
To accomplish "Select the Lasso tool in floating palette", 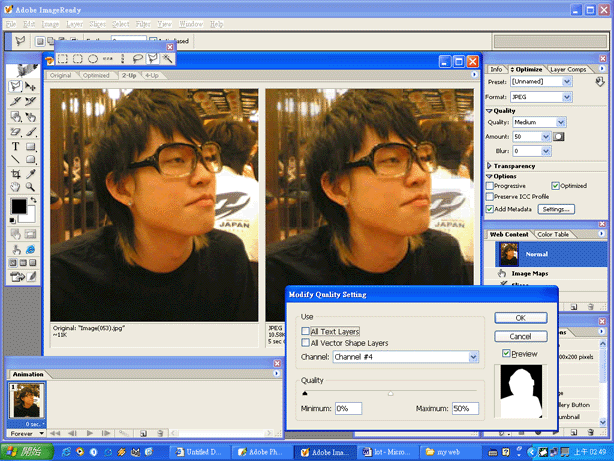I will pyautogui.click(x=137, y=59).
